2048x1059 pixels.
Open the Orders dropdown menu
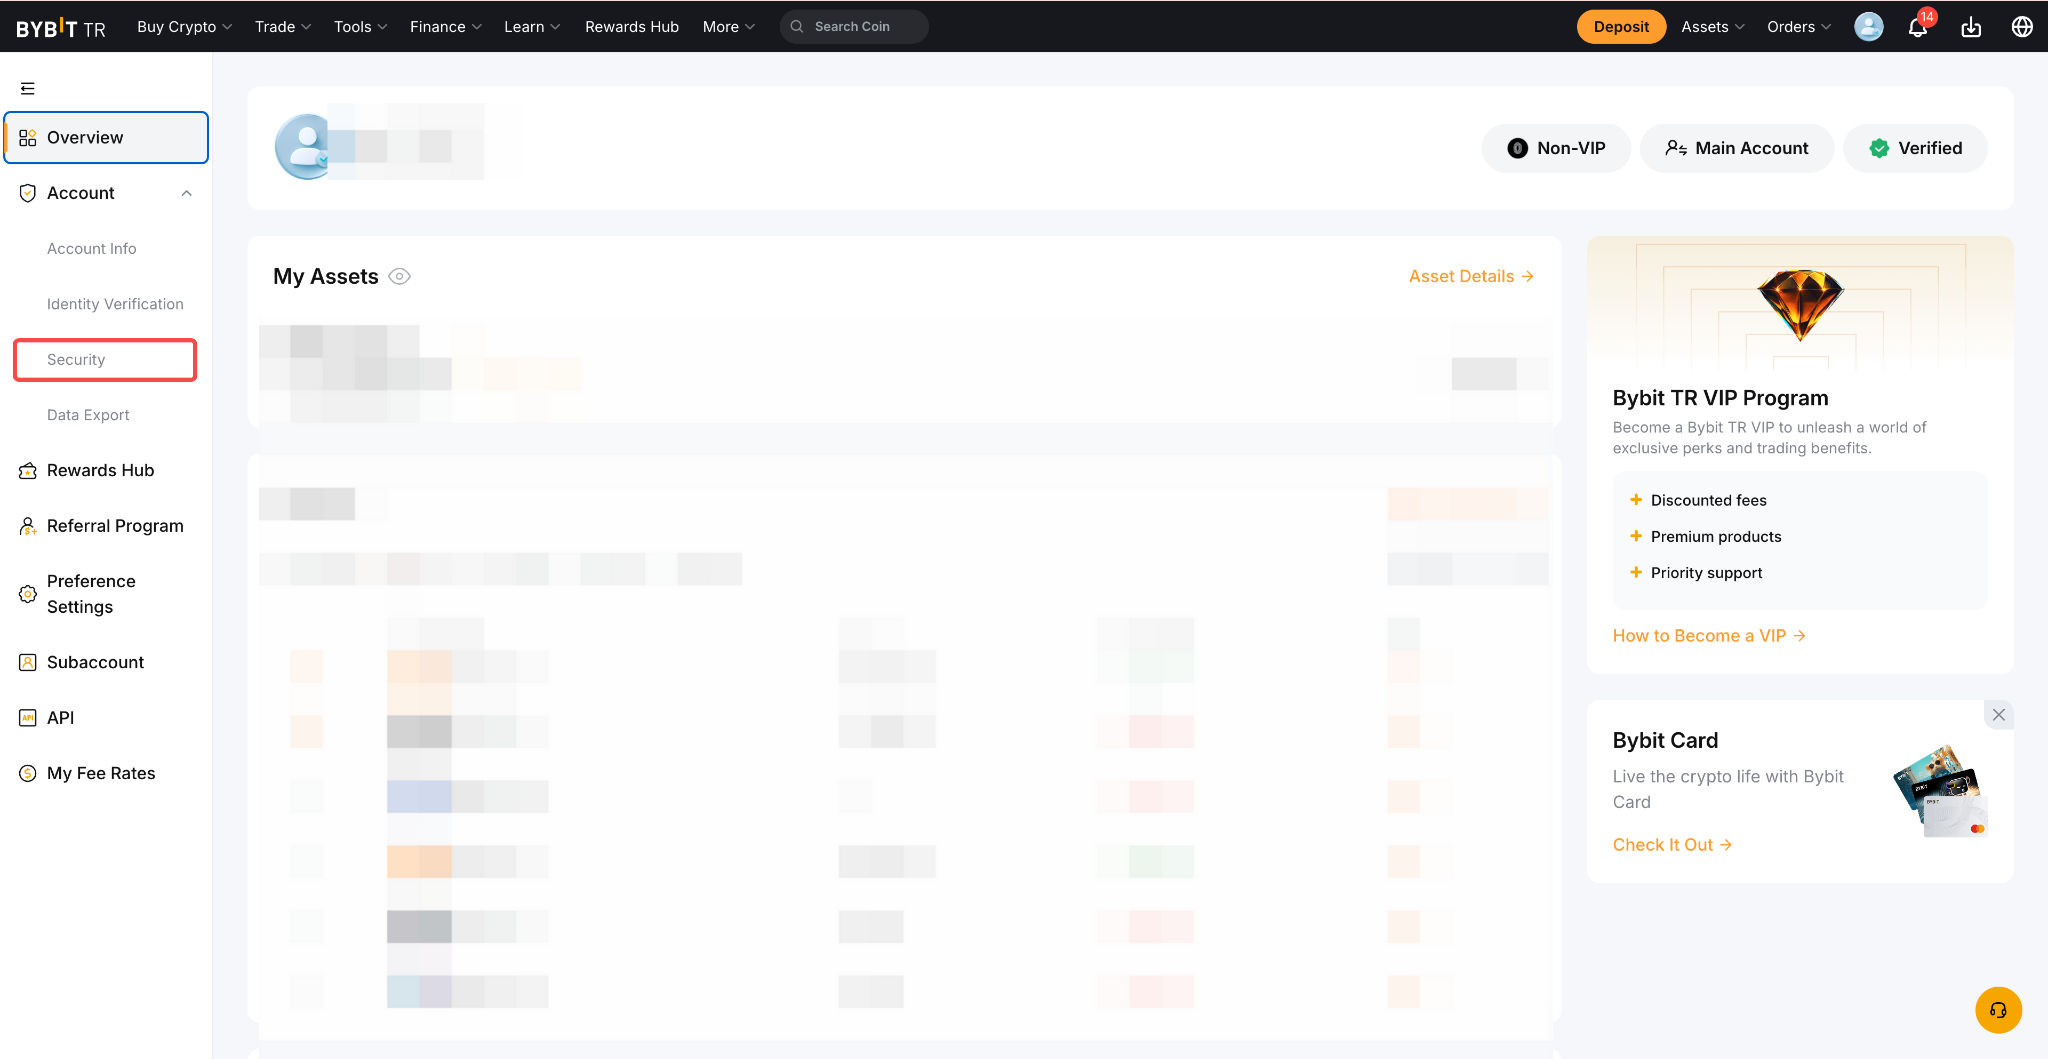click(1798, 27)
